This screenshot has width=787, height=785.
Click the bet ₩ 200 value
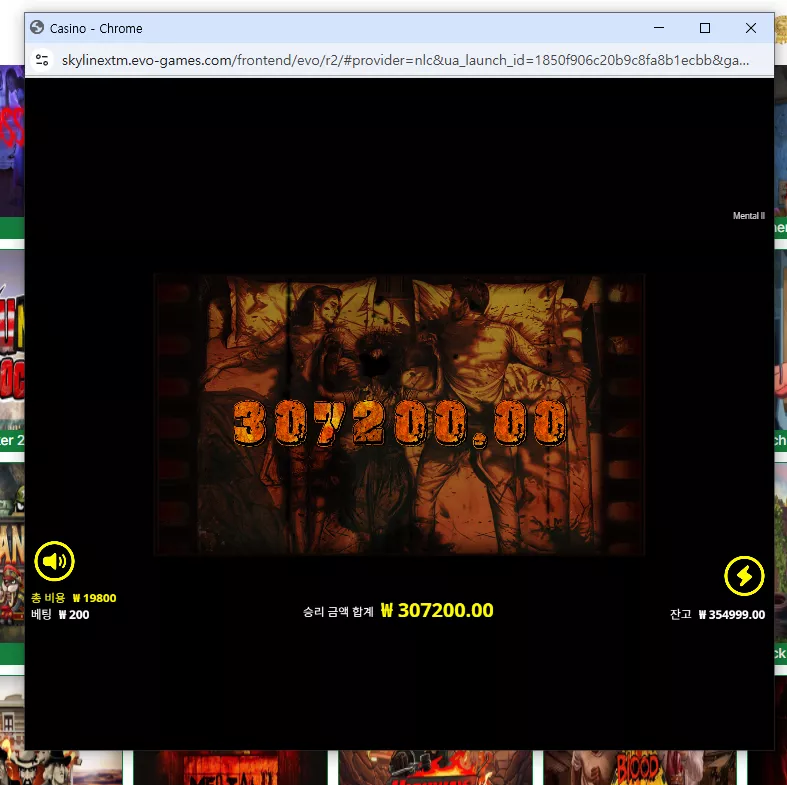[73, 614]
